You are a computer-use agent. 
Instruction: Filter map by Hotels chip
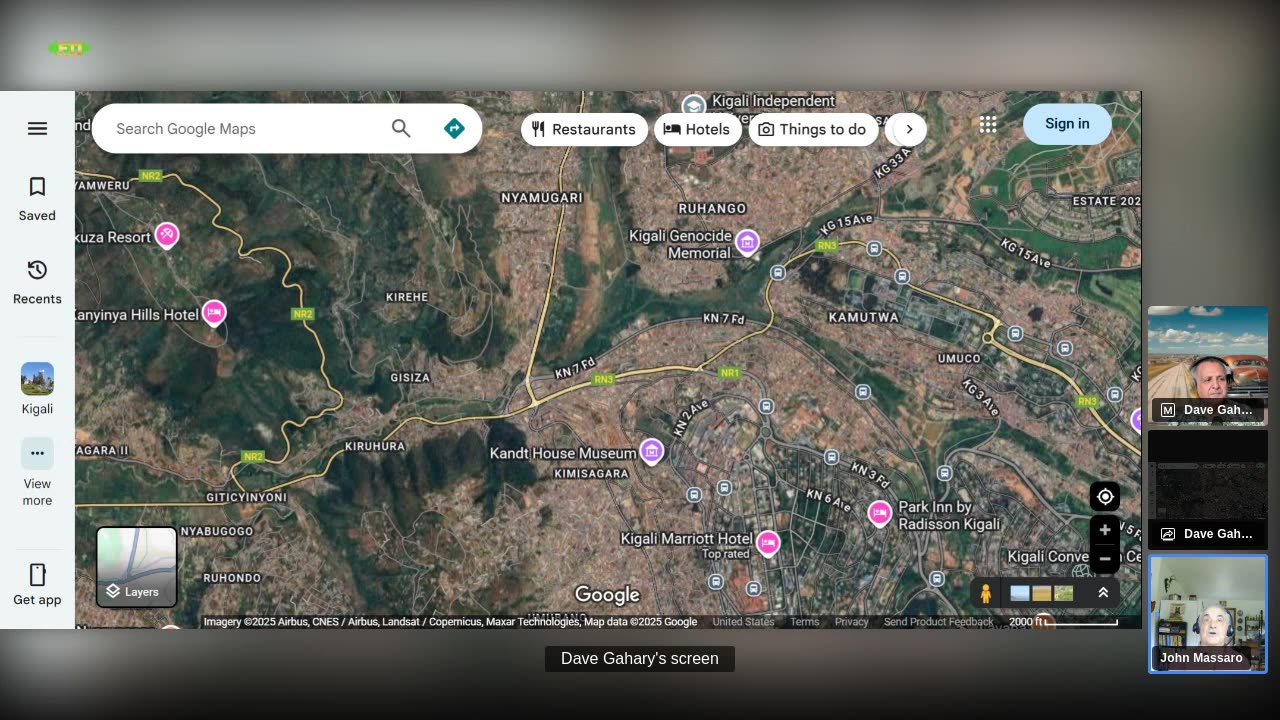[697, 129]
